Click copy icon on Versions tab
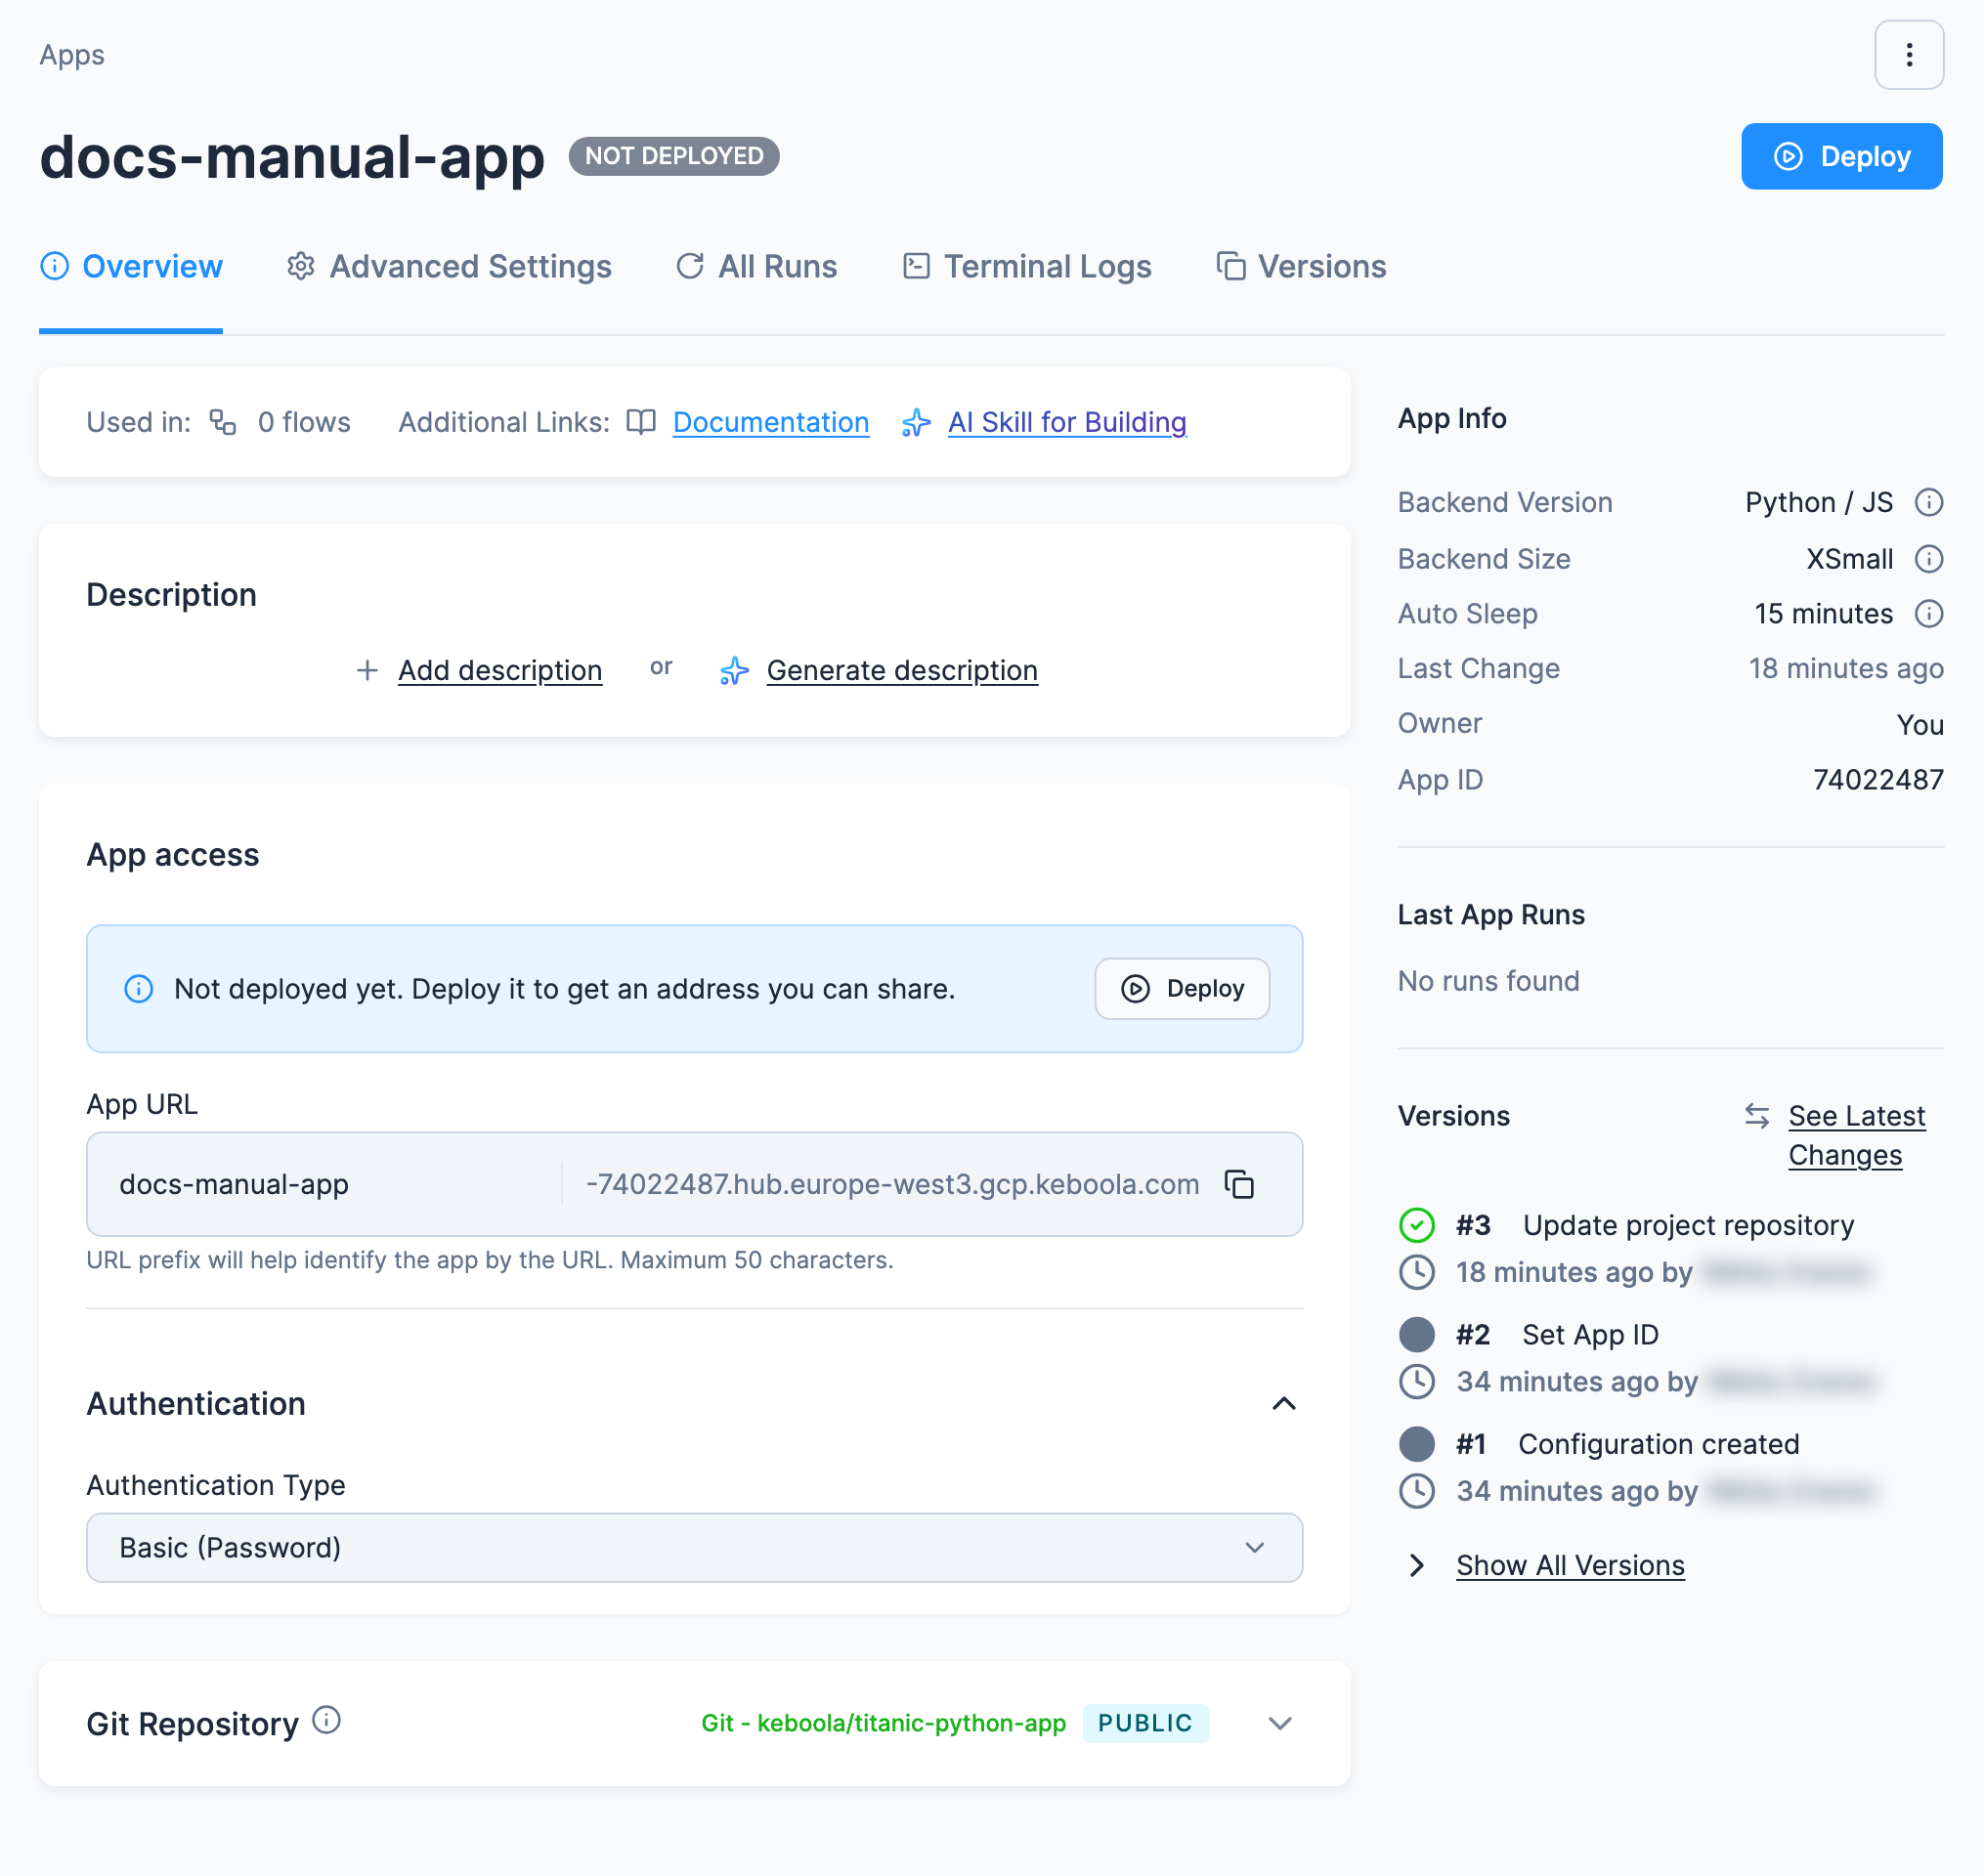Screen dimensions: 1984x1876 click(1231, 266)
